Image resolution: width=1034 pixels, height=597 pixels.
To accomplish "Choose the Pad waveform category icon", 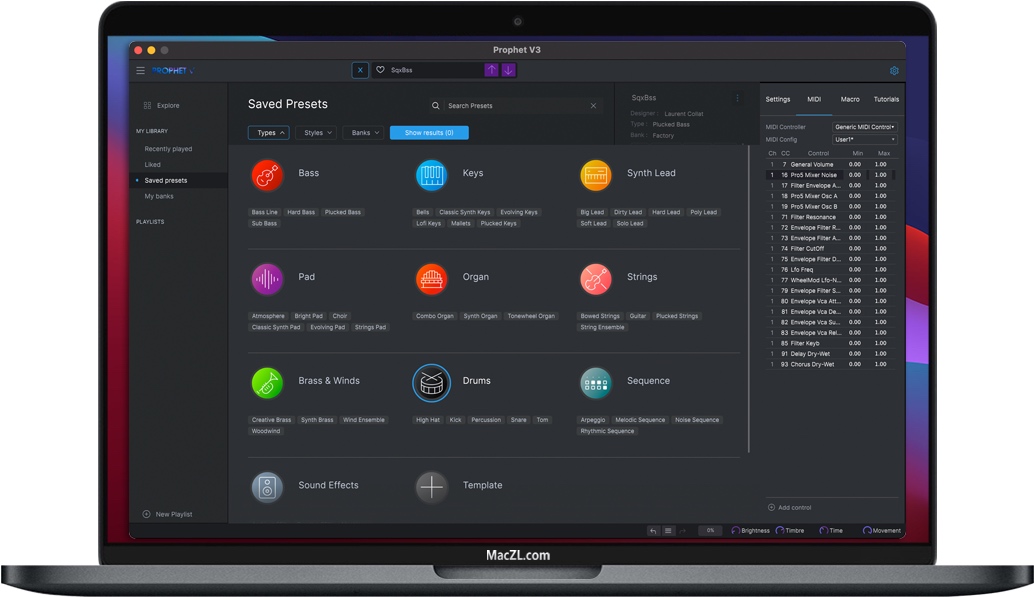I will 267,279.
